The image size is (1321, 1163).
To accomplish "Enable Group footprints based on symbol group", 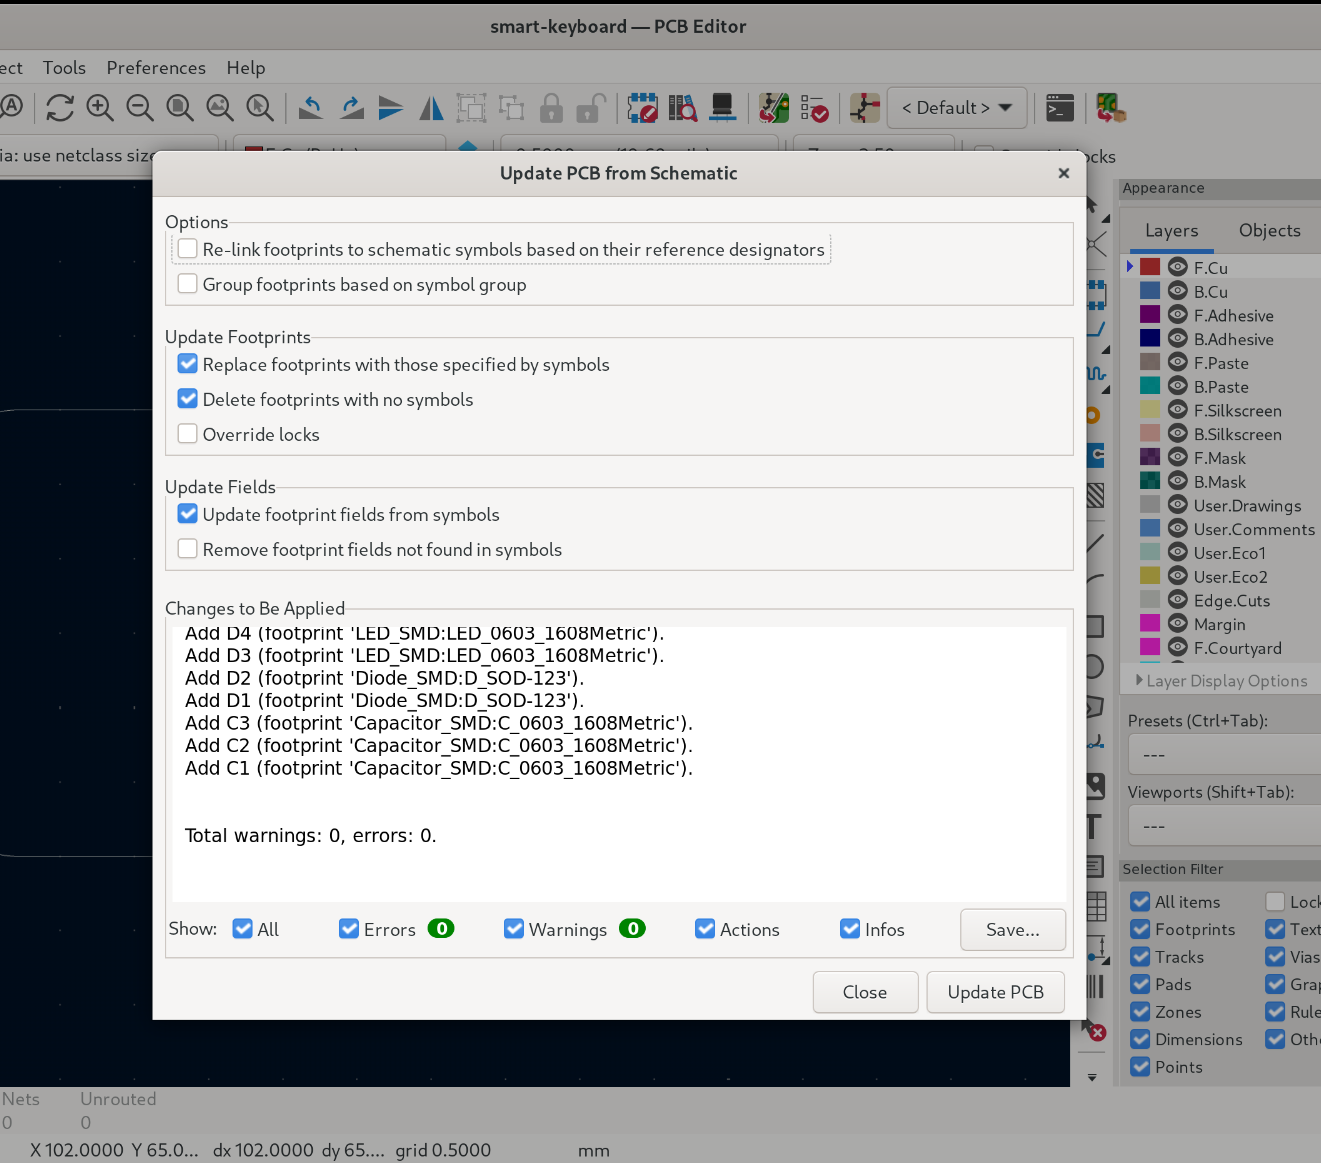I will 187,283.
